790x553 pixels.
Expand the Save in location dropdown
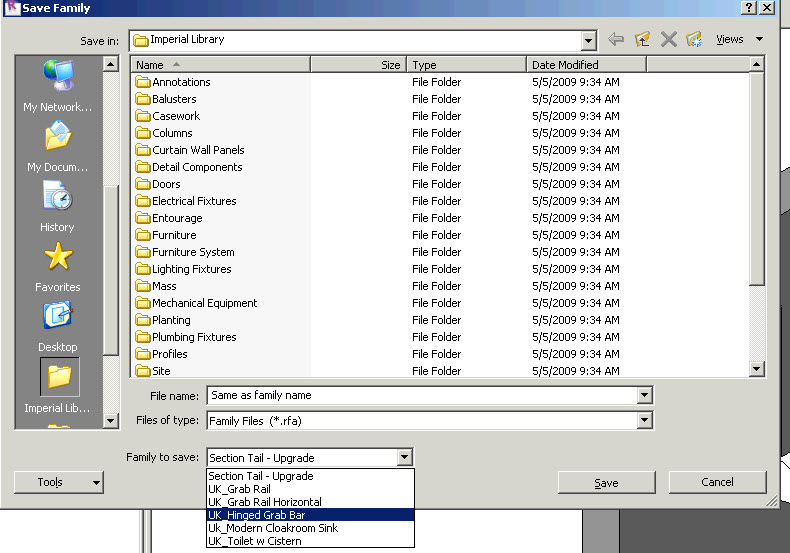click(588, 41)
